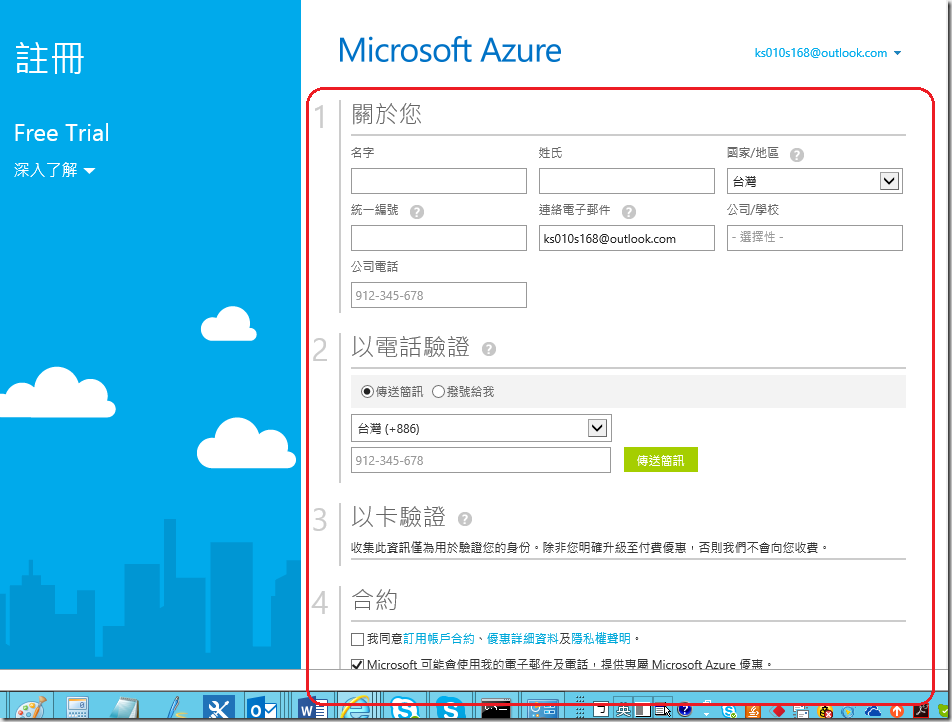Open the 國家/地區 dropdown showing 台灣
Image resolution: width=952 pixels, height=722 pixels.
click(x=814, y=181)
